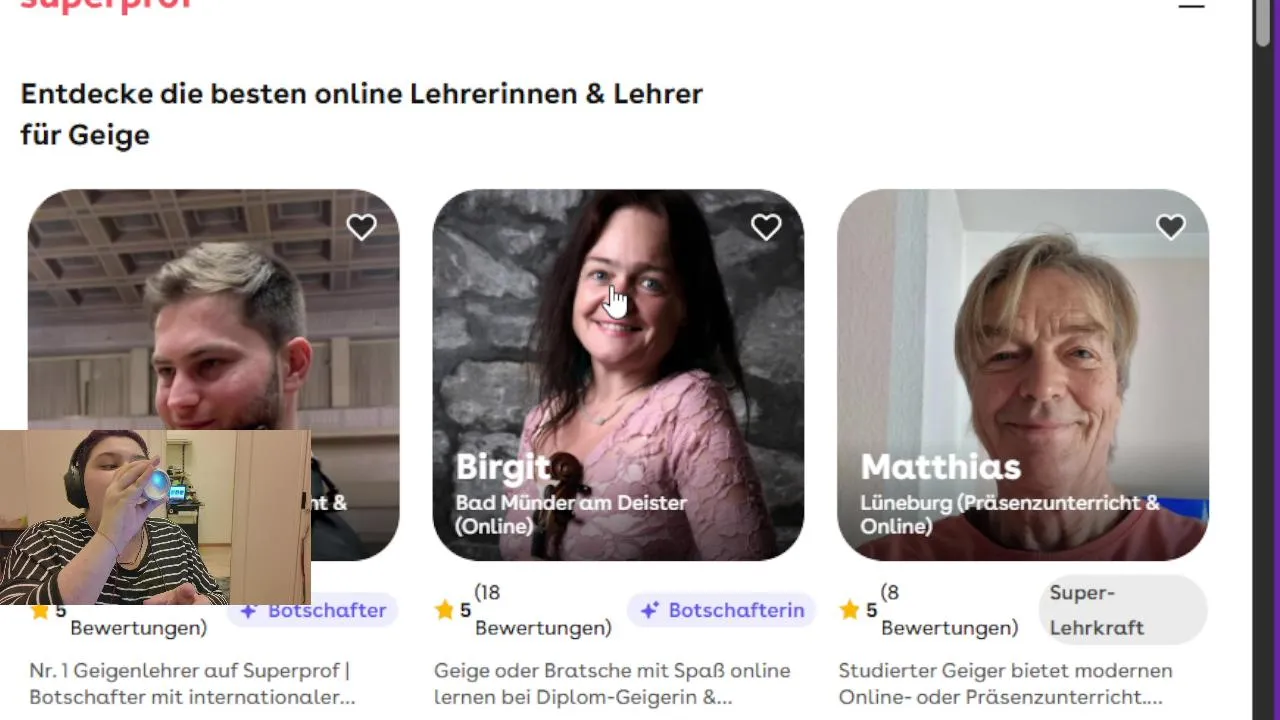The width and height of the screenshot is (1280, 720).
Task: Click Birgit's yellow star rating icon
Action: (x=445, y=610)
